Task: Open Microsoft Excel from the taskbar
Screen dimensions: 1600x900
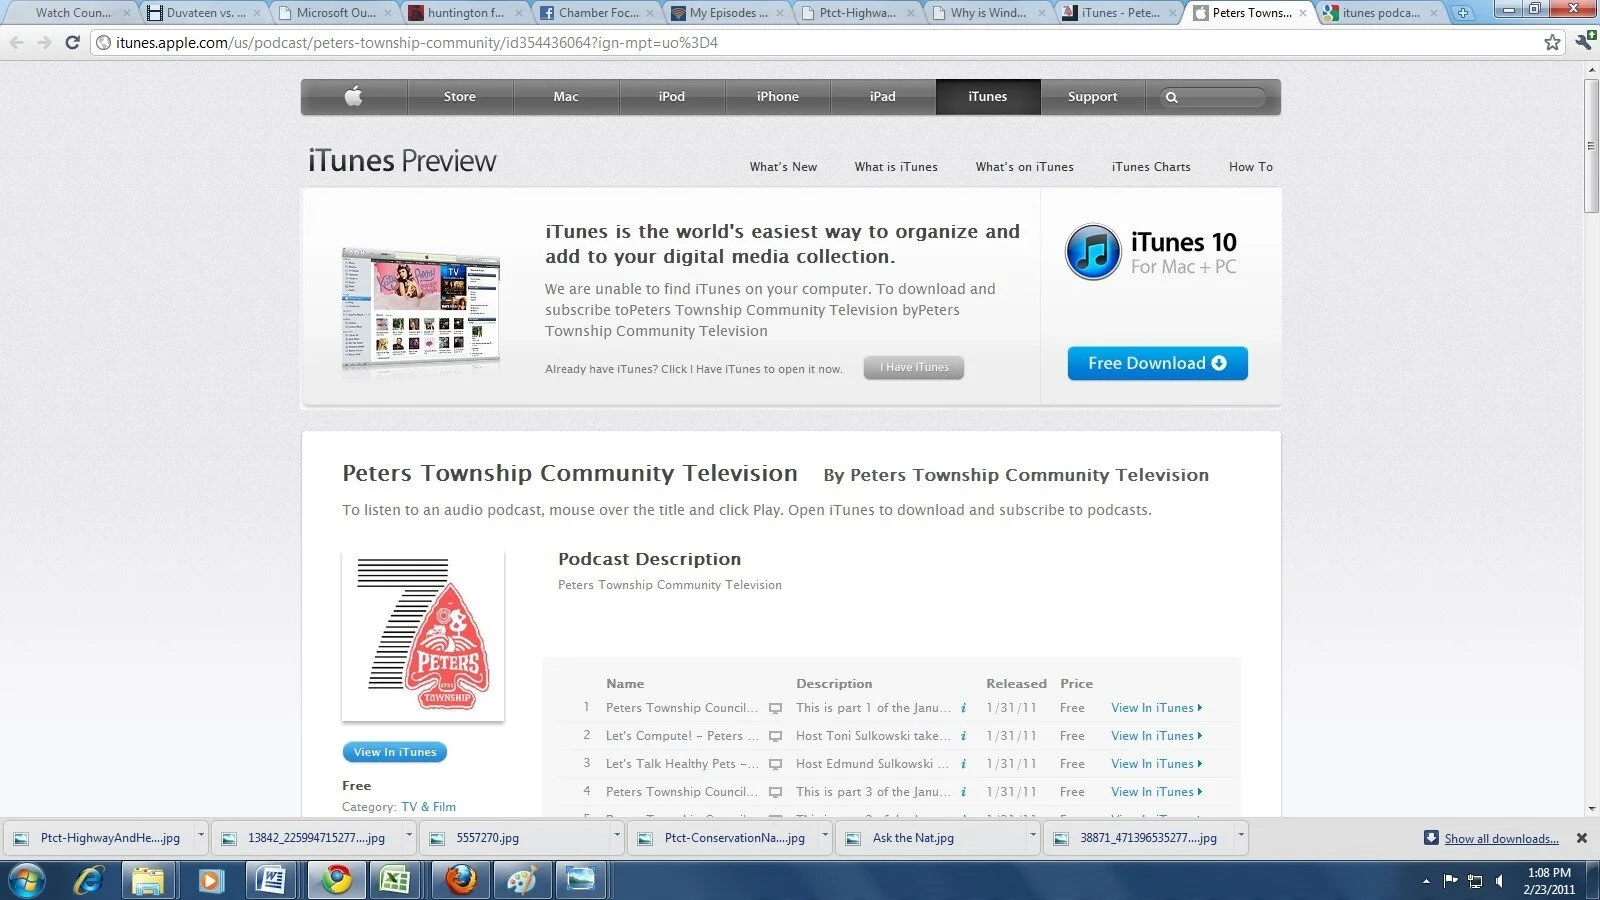Action: (x=395, y=881)
